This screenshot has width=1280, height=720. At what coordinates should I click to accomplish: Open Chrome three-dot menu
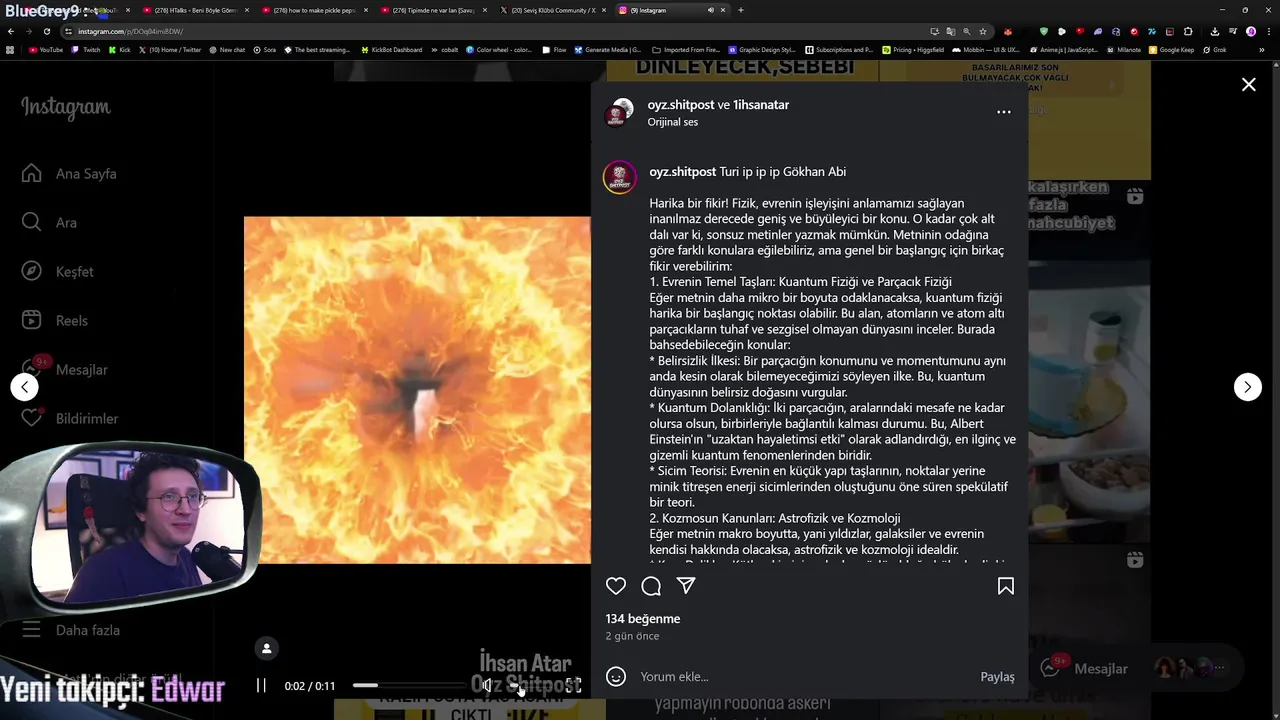(x=1268, y=31)
